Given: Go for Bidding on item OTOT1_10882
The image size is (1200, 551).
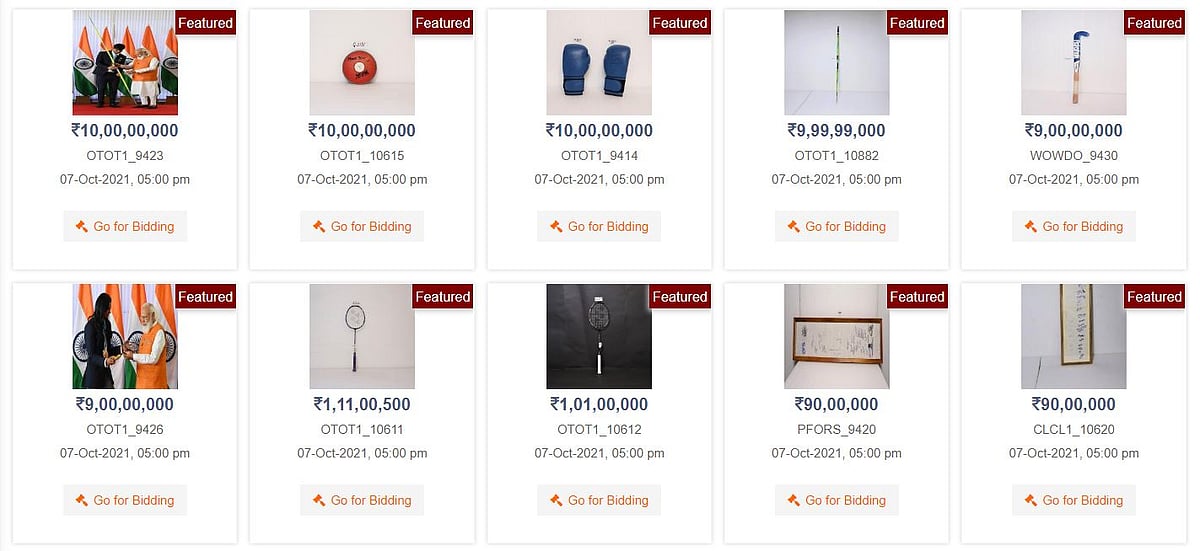Looking at the screenshot, I should pyautogui.click(x=836, y=227).
